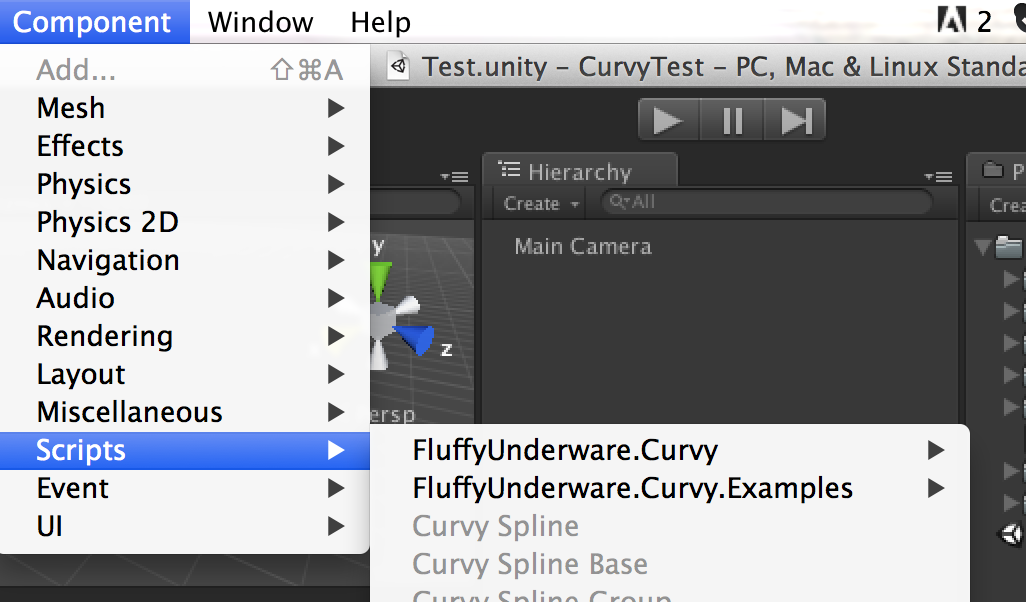The image size is (1026, 602).
Task: Click the Hierarchy search field
Action: pyautogui.click(x=766, y=202)
